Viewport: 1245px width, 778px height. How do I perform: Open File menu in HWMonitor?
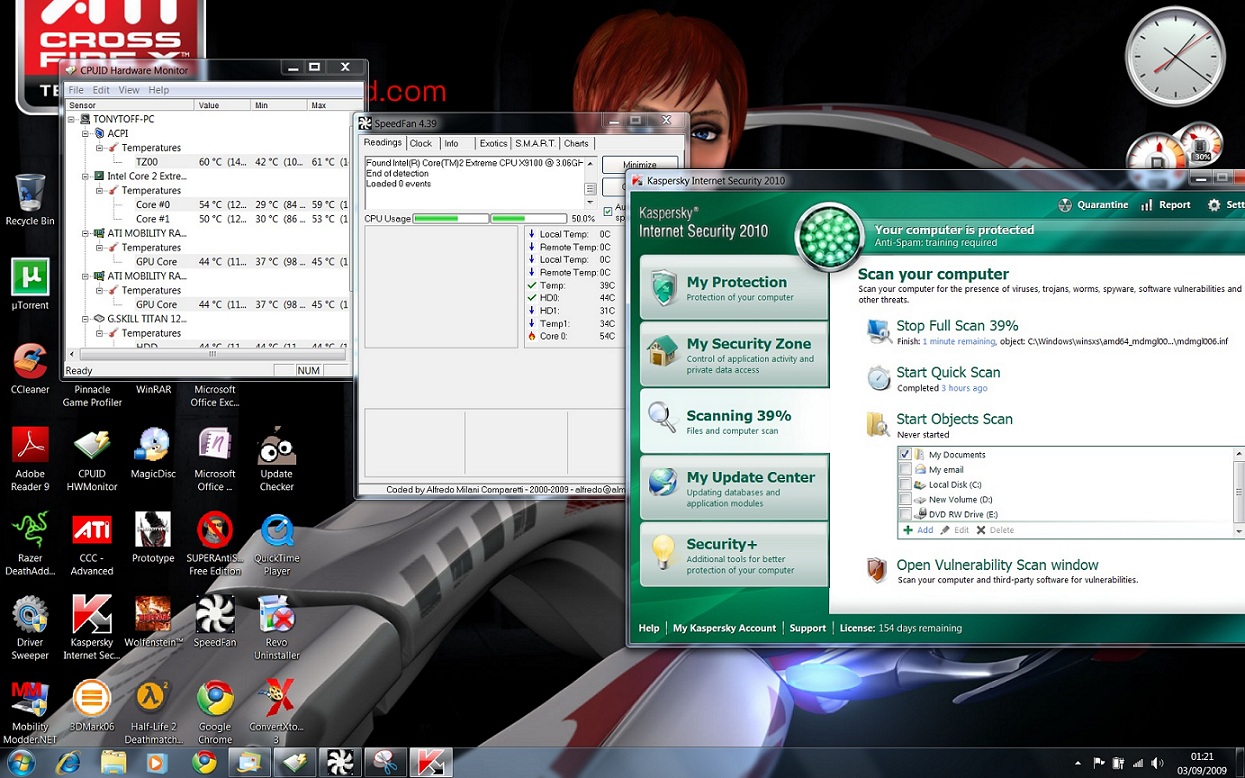76,90
